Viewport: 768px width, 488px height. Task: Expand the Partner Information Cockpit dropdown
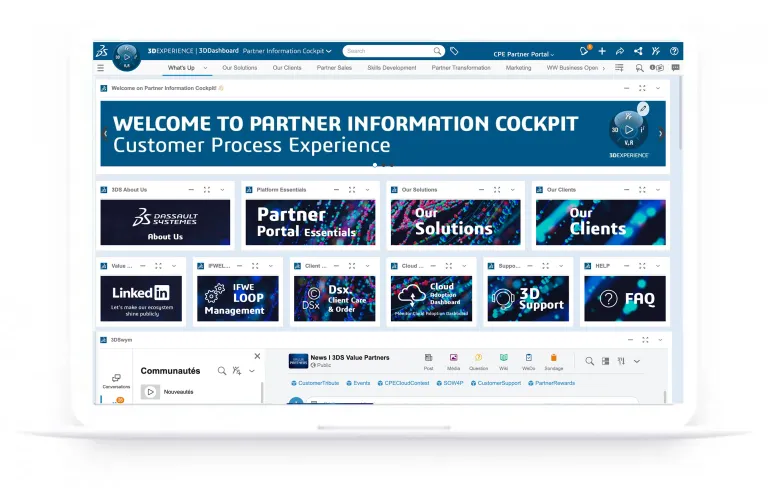pyautogui.click(x=329, y=51)
